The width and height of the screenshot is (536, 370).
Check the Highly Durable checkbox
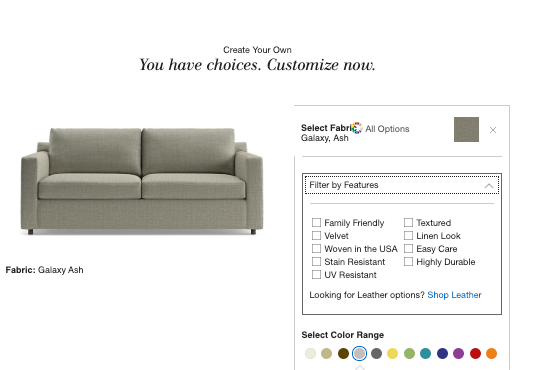[408, 262]
